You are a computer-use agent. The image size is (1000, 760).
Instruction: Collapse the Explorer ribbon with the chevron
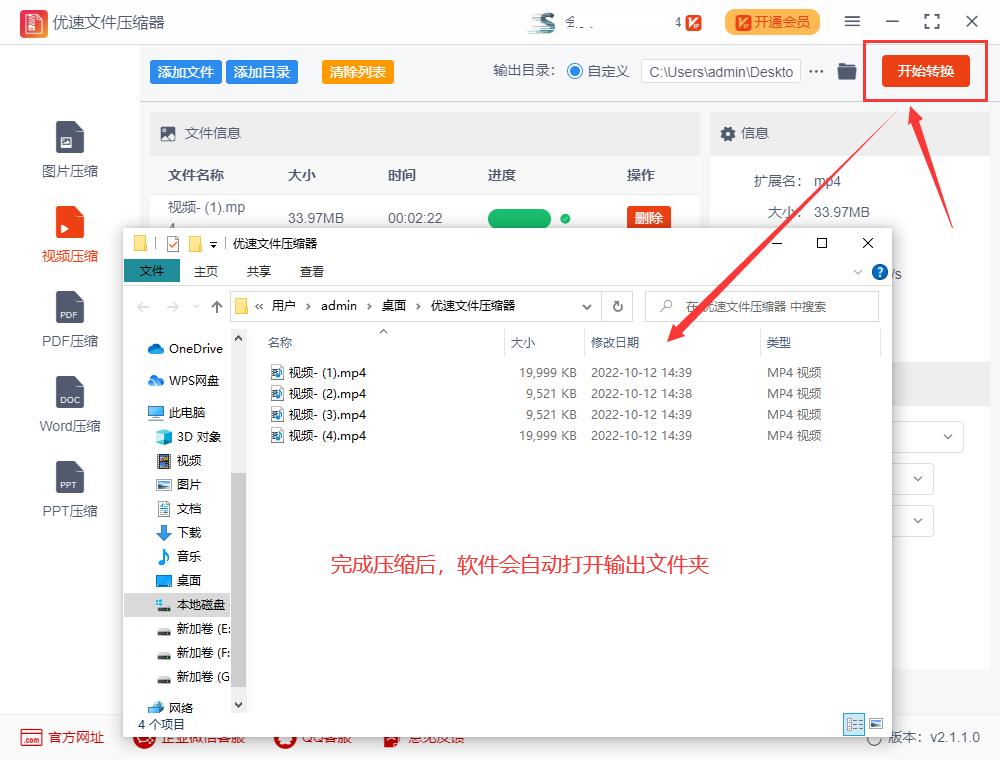[857, 271]
